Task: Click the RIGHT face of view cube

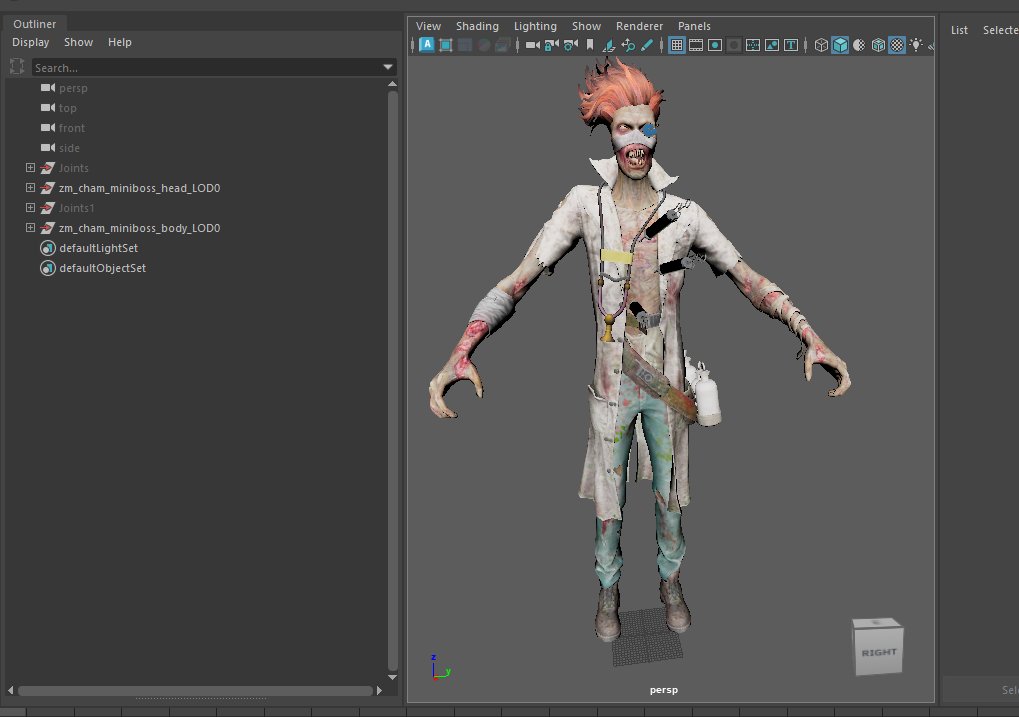Action: pyautogui.click(x=880, y=651)
